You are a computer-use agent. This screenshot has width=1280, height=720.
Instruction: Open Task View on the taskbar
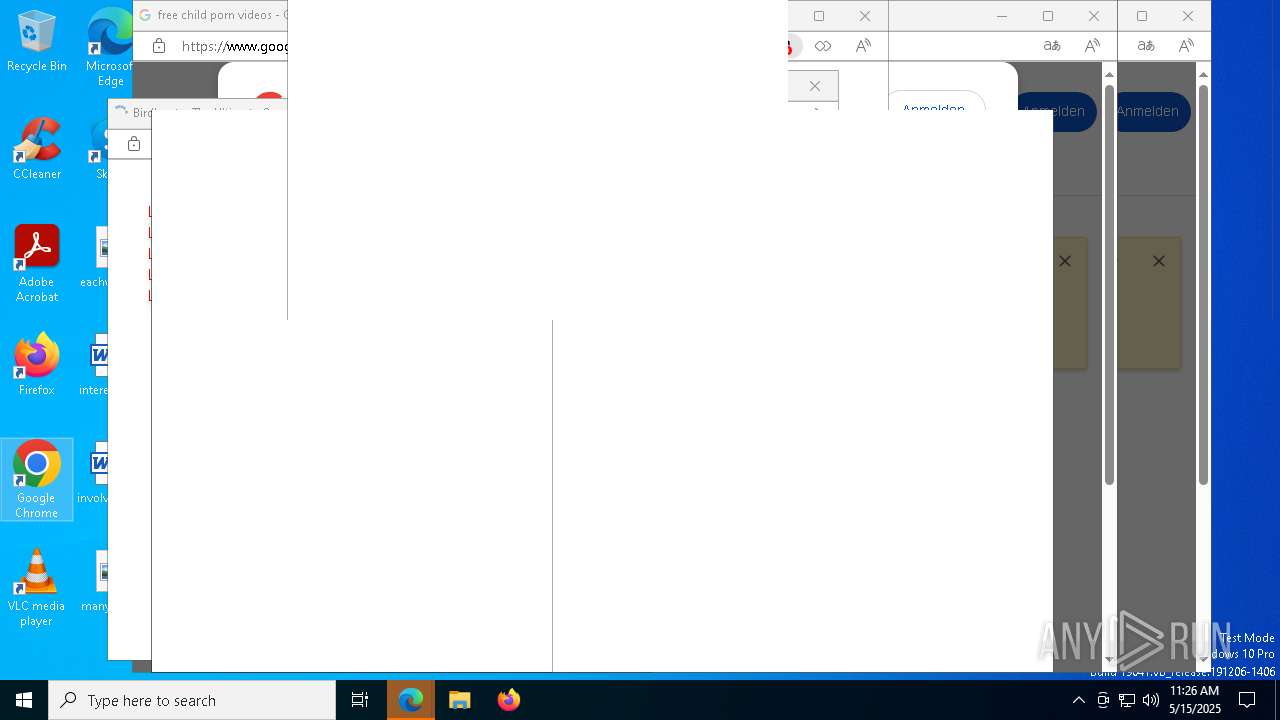(x=360, y=700)
